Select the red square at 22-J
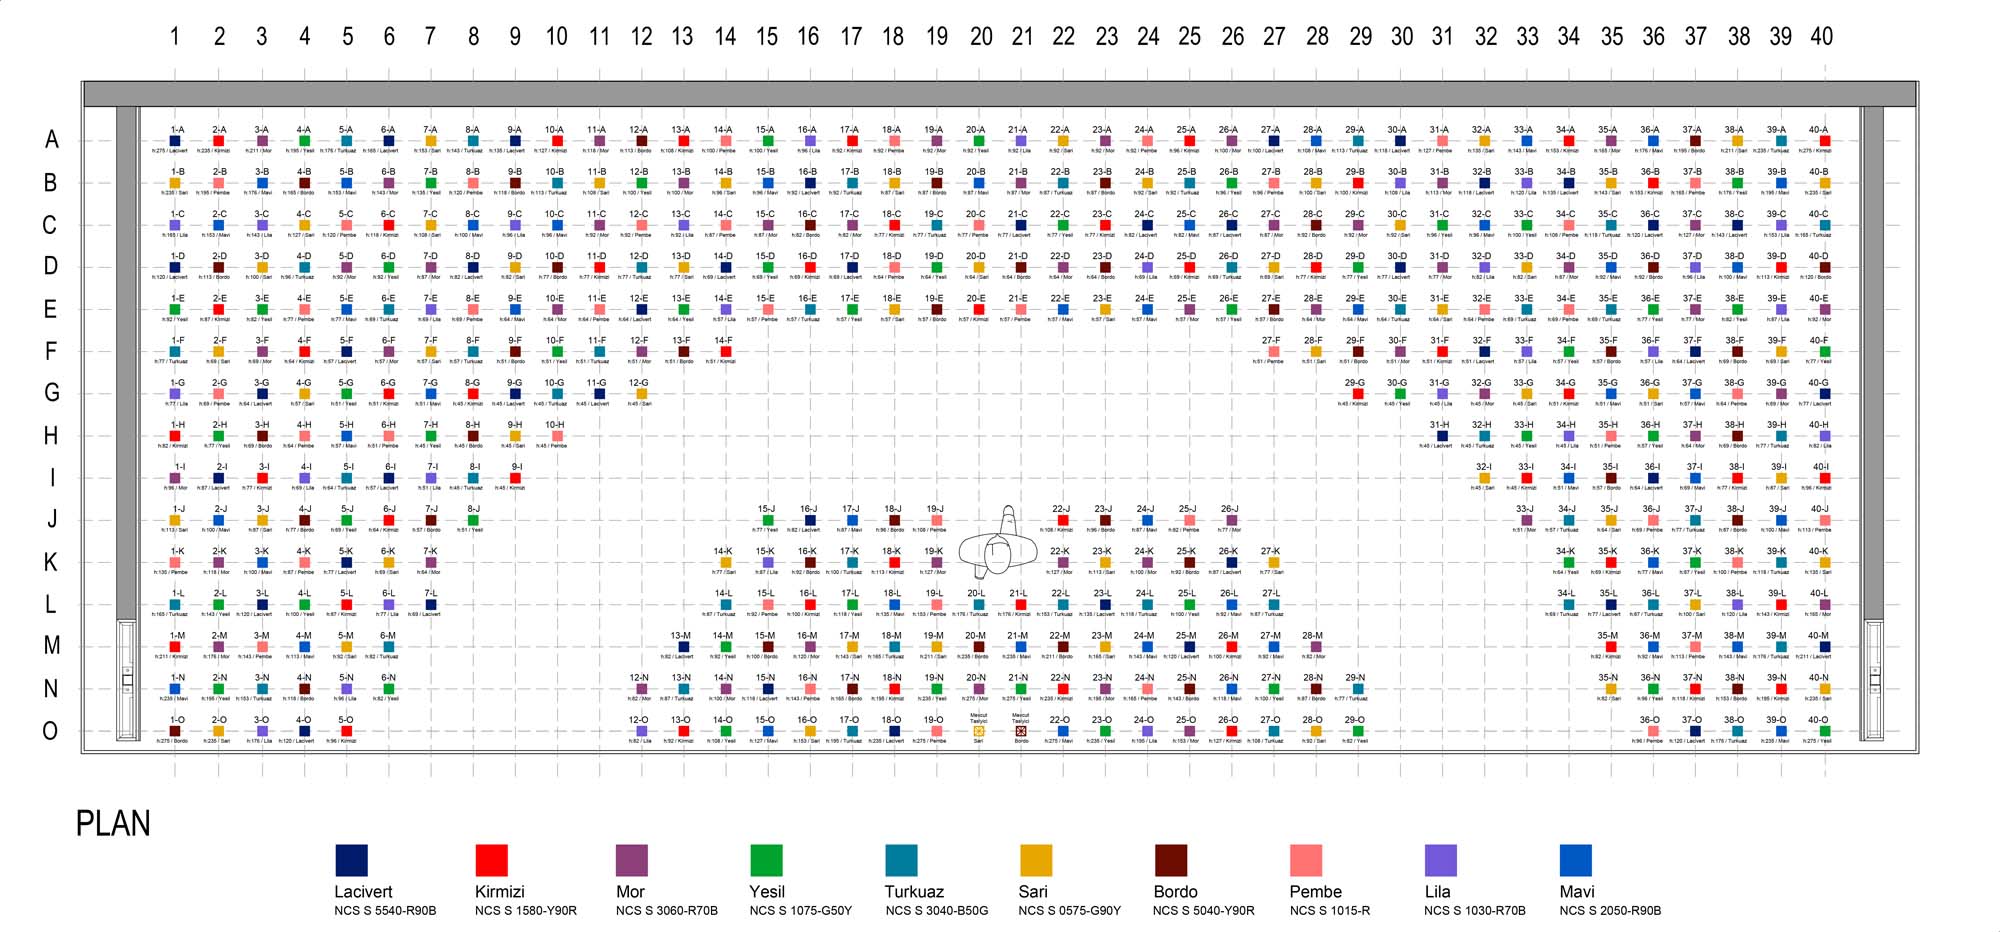The height and width of the screenshot is (932, 2000). coord(1063,520)
